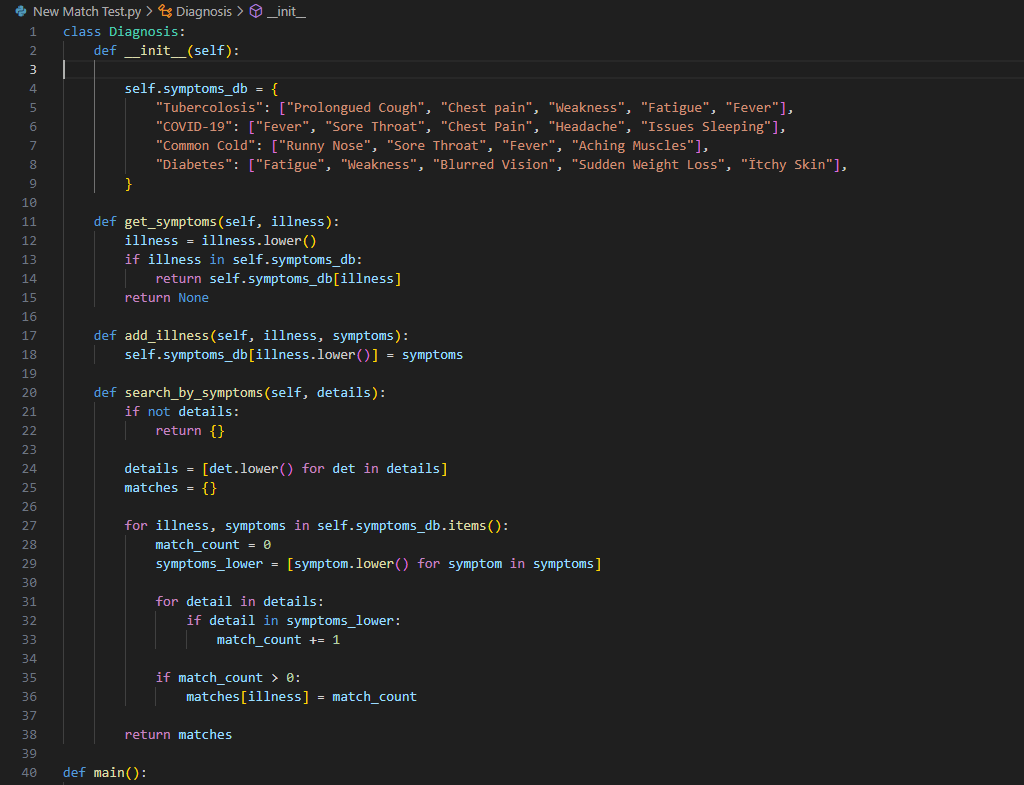Click 'illness.lower()' call on line 12
Viewport: 1024px width, 785px height.
pos(259,241)
